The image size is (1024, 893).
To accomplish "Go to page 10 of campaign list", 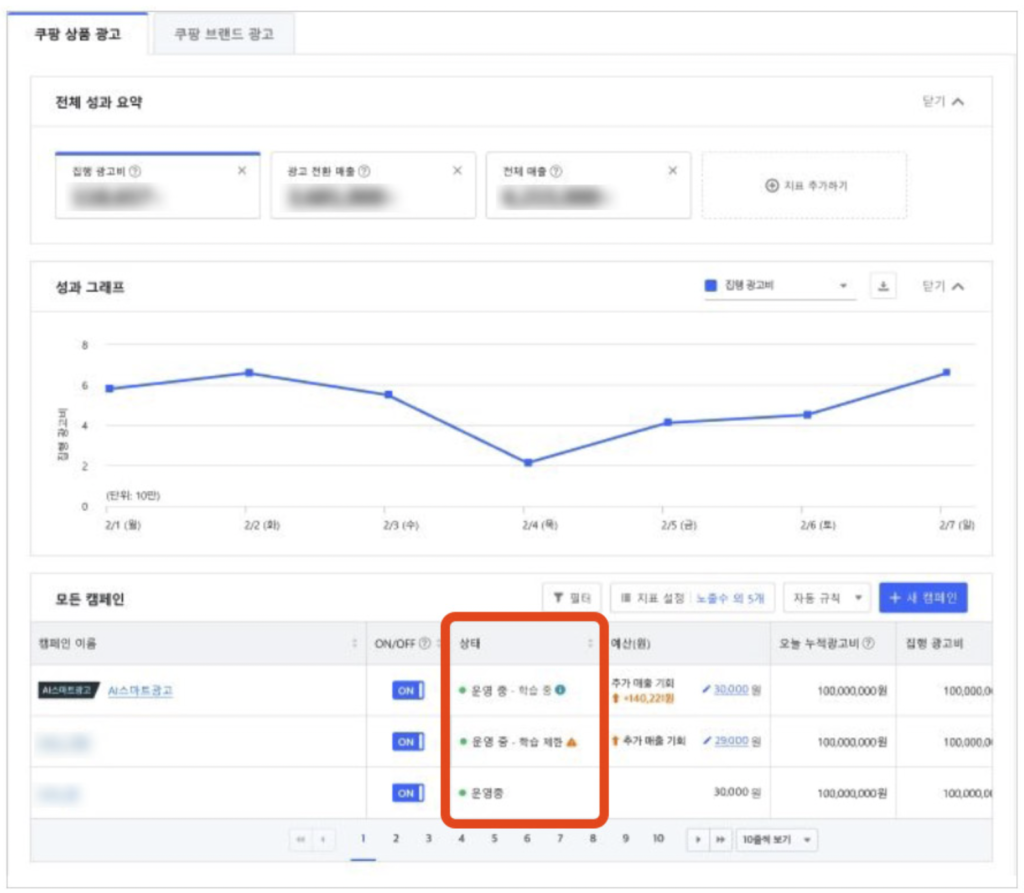I will [658, 839].
